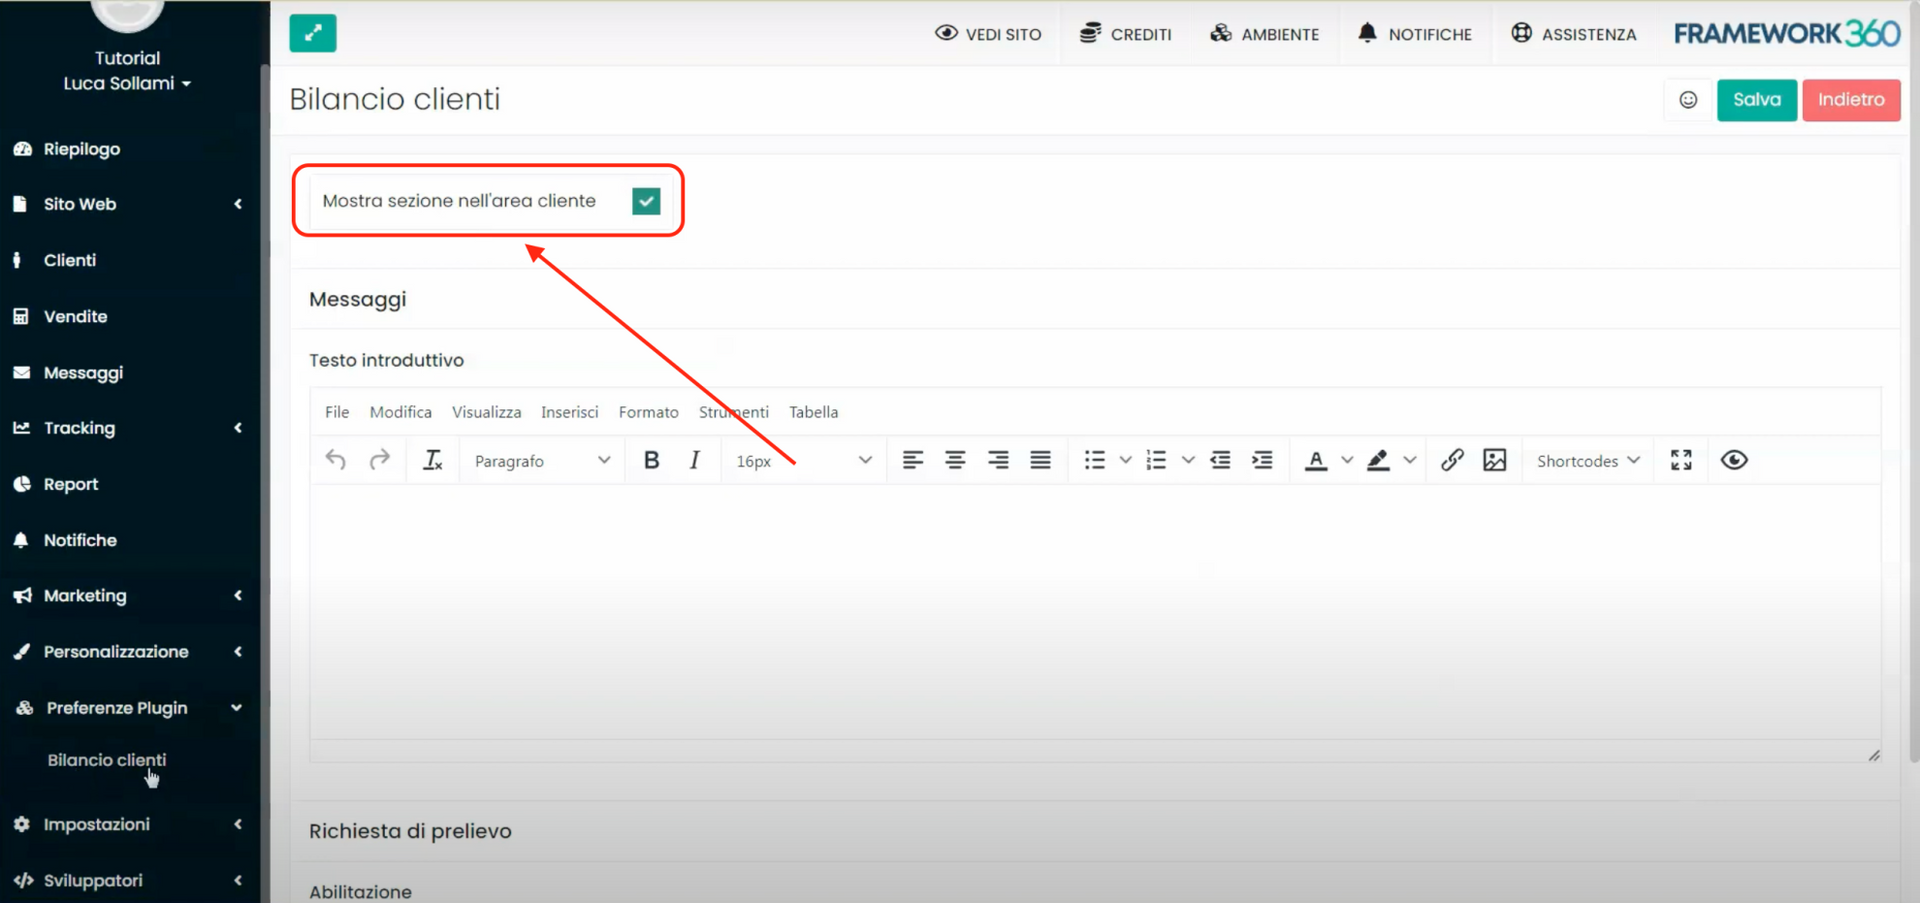Open the image insert icon
The image size is (1920, 903).
tap(1495, 460)
